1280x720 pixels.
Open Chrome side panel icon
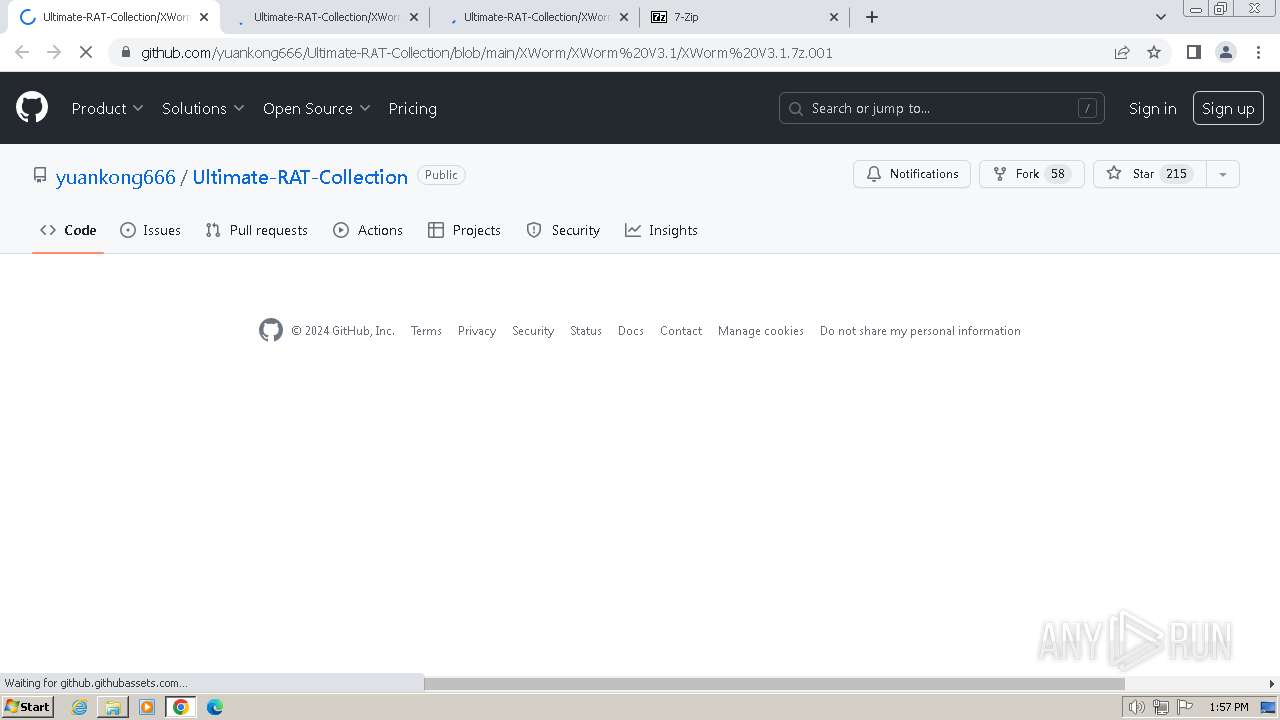pyautogui.click(x=1193, y=52)
